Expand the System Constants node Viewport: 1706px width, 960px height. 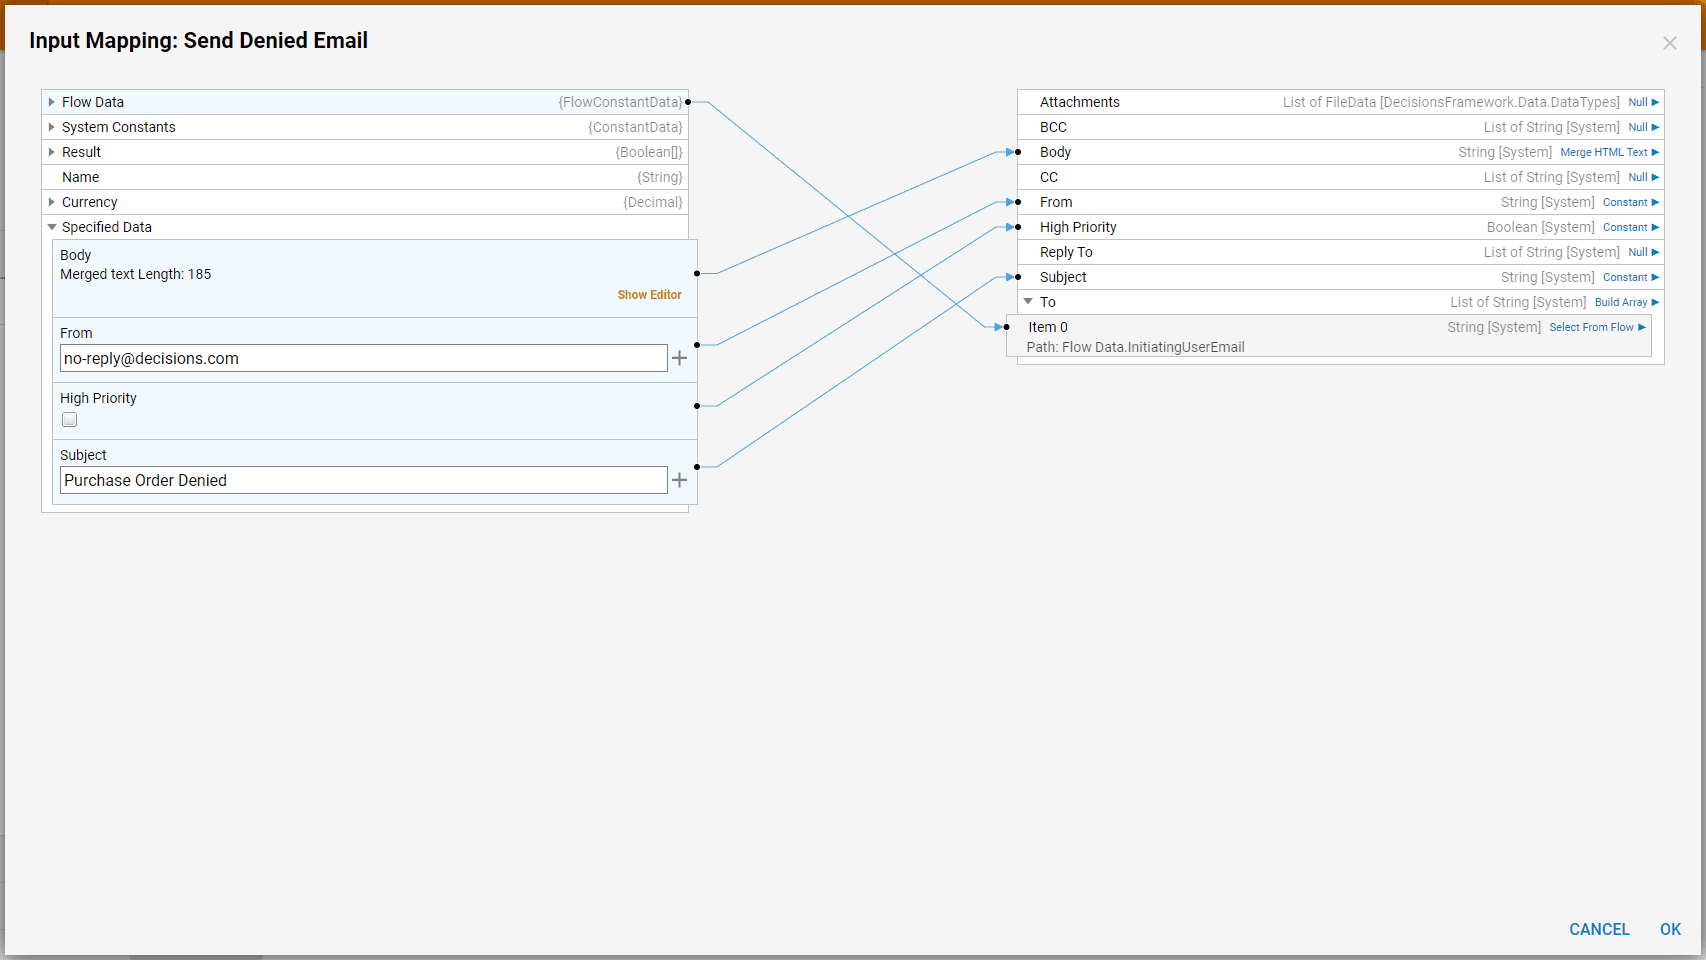pos(52,127)
